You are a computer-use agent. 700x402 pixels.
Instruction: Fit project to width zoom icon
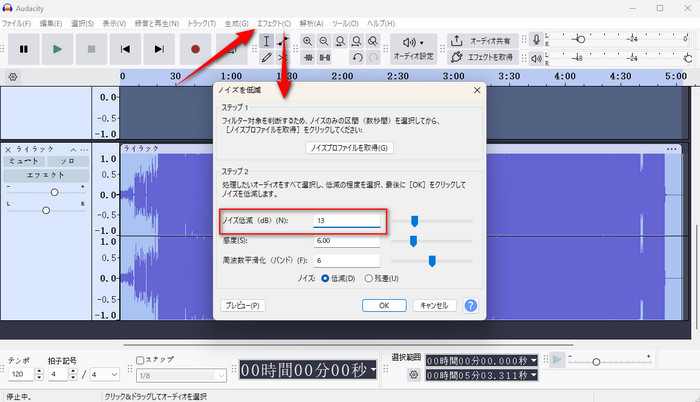(x=356, y=41)
